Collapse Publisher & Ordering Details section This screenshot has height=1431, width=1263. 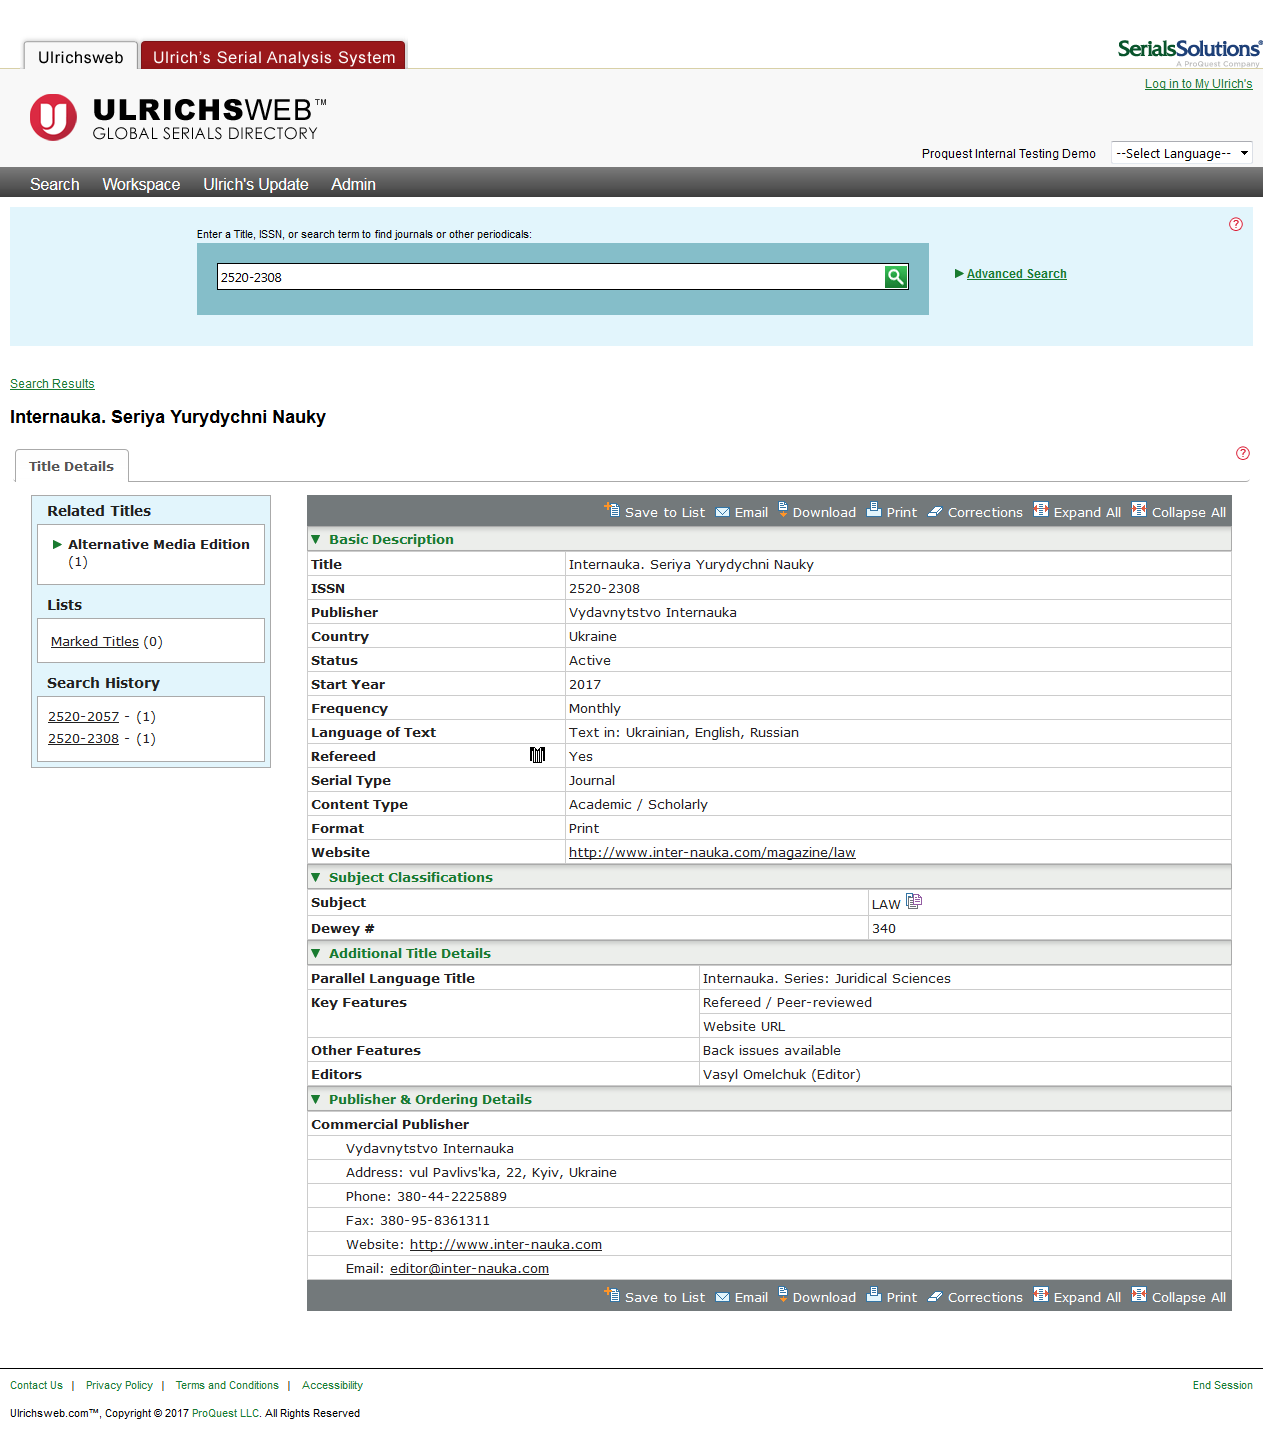tap(316, 1099)
